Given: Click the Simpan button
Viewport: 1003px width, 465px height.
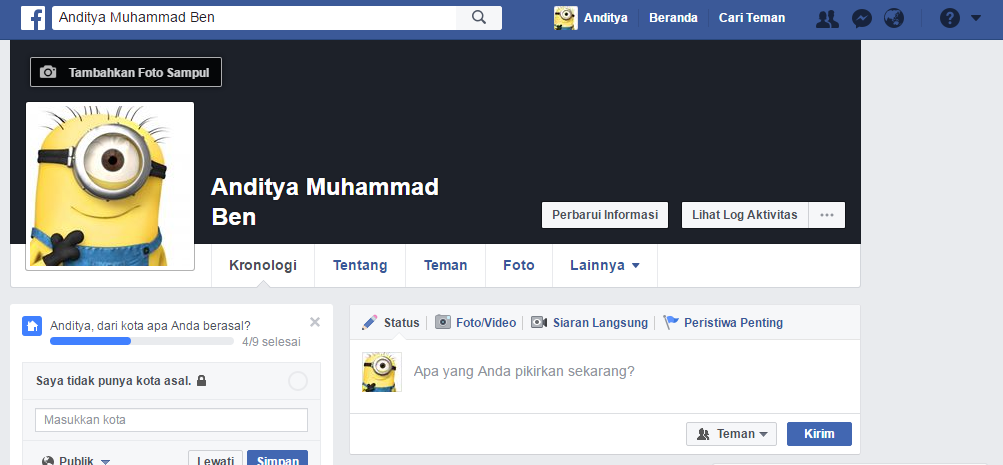Looking at the screenshot, I should pyautogui.click(x=278, y=458).
